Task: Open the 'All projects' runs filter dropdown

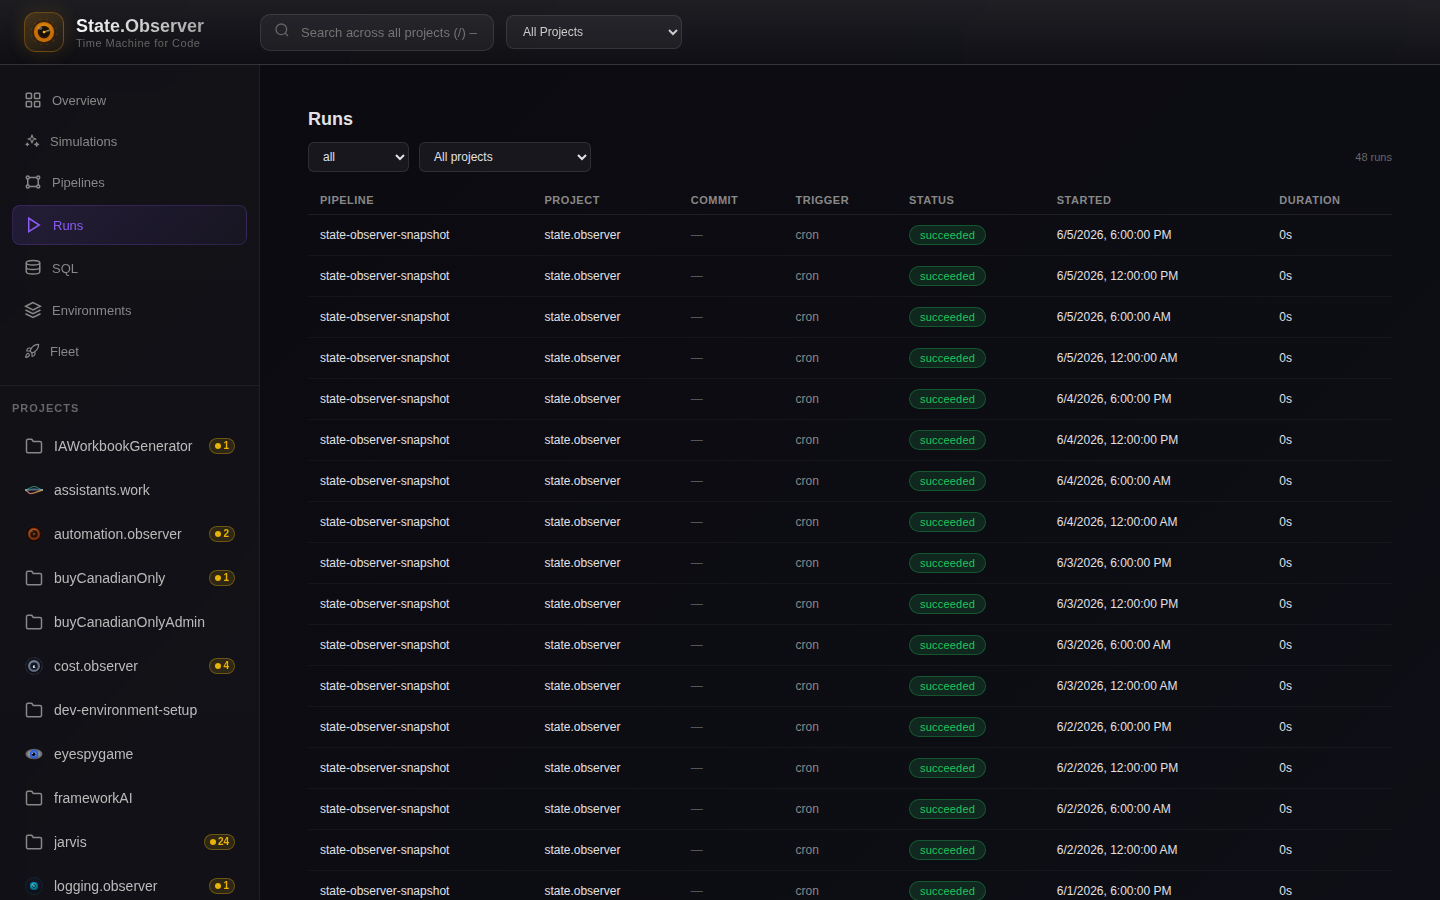Action: (505, 157)
